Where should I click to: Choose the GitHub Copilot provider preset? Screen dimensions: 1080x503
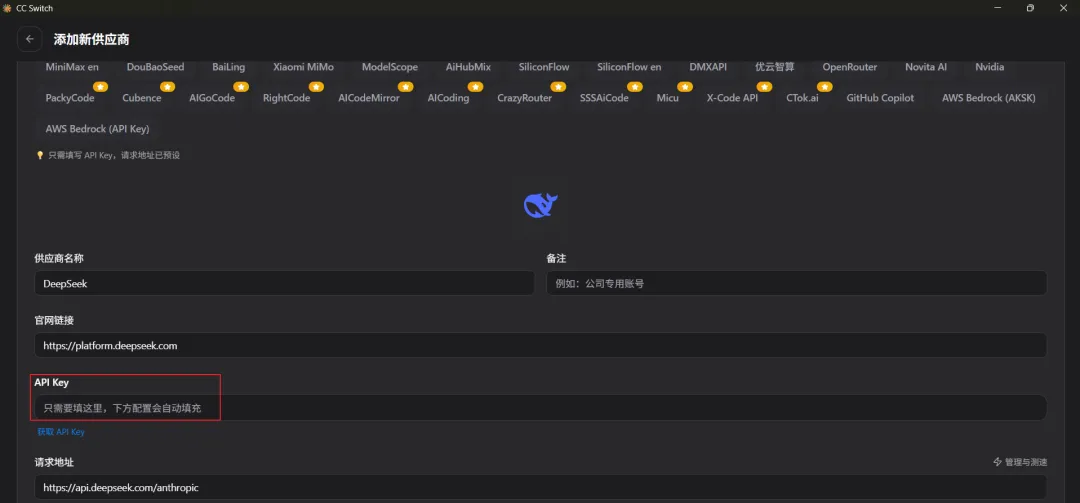(880, 98)
